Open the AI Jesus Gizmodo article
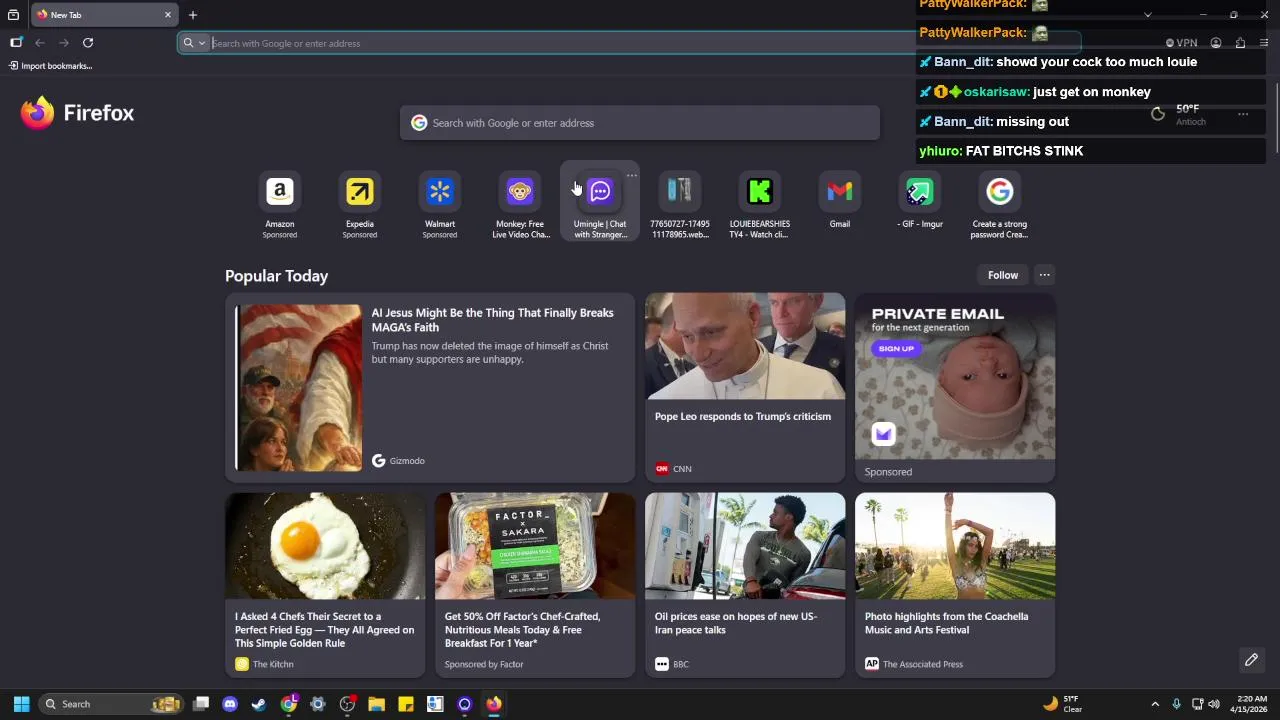The width and height of the screenshot is (1280, 720). (x=430, y=387)
